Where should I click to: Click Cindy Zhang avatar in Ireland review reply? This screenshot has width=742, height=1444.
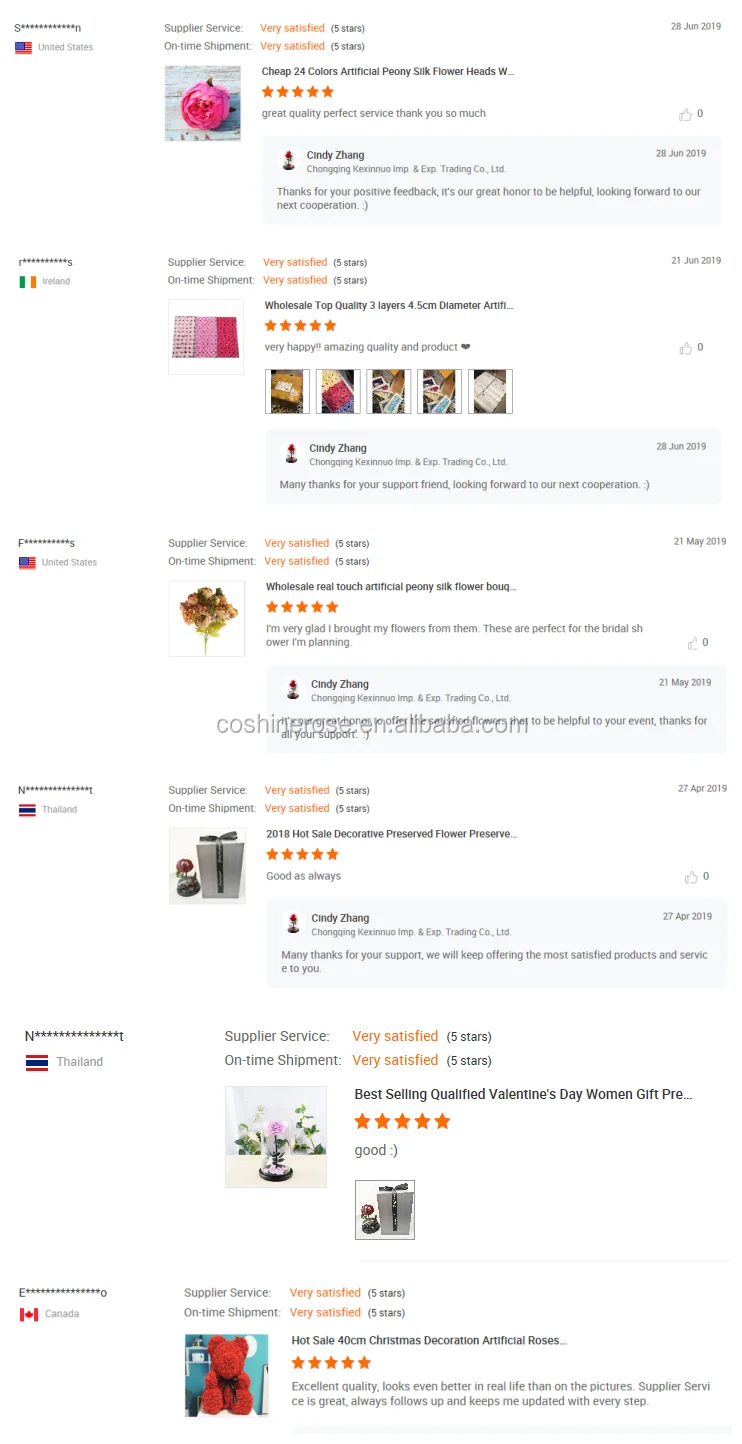(291, 454)
